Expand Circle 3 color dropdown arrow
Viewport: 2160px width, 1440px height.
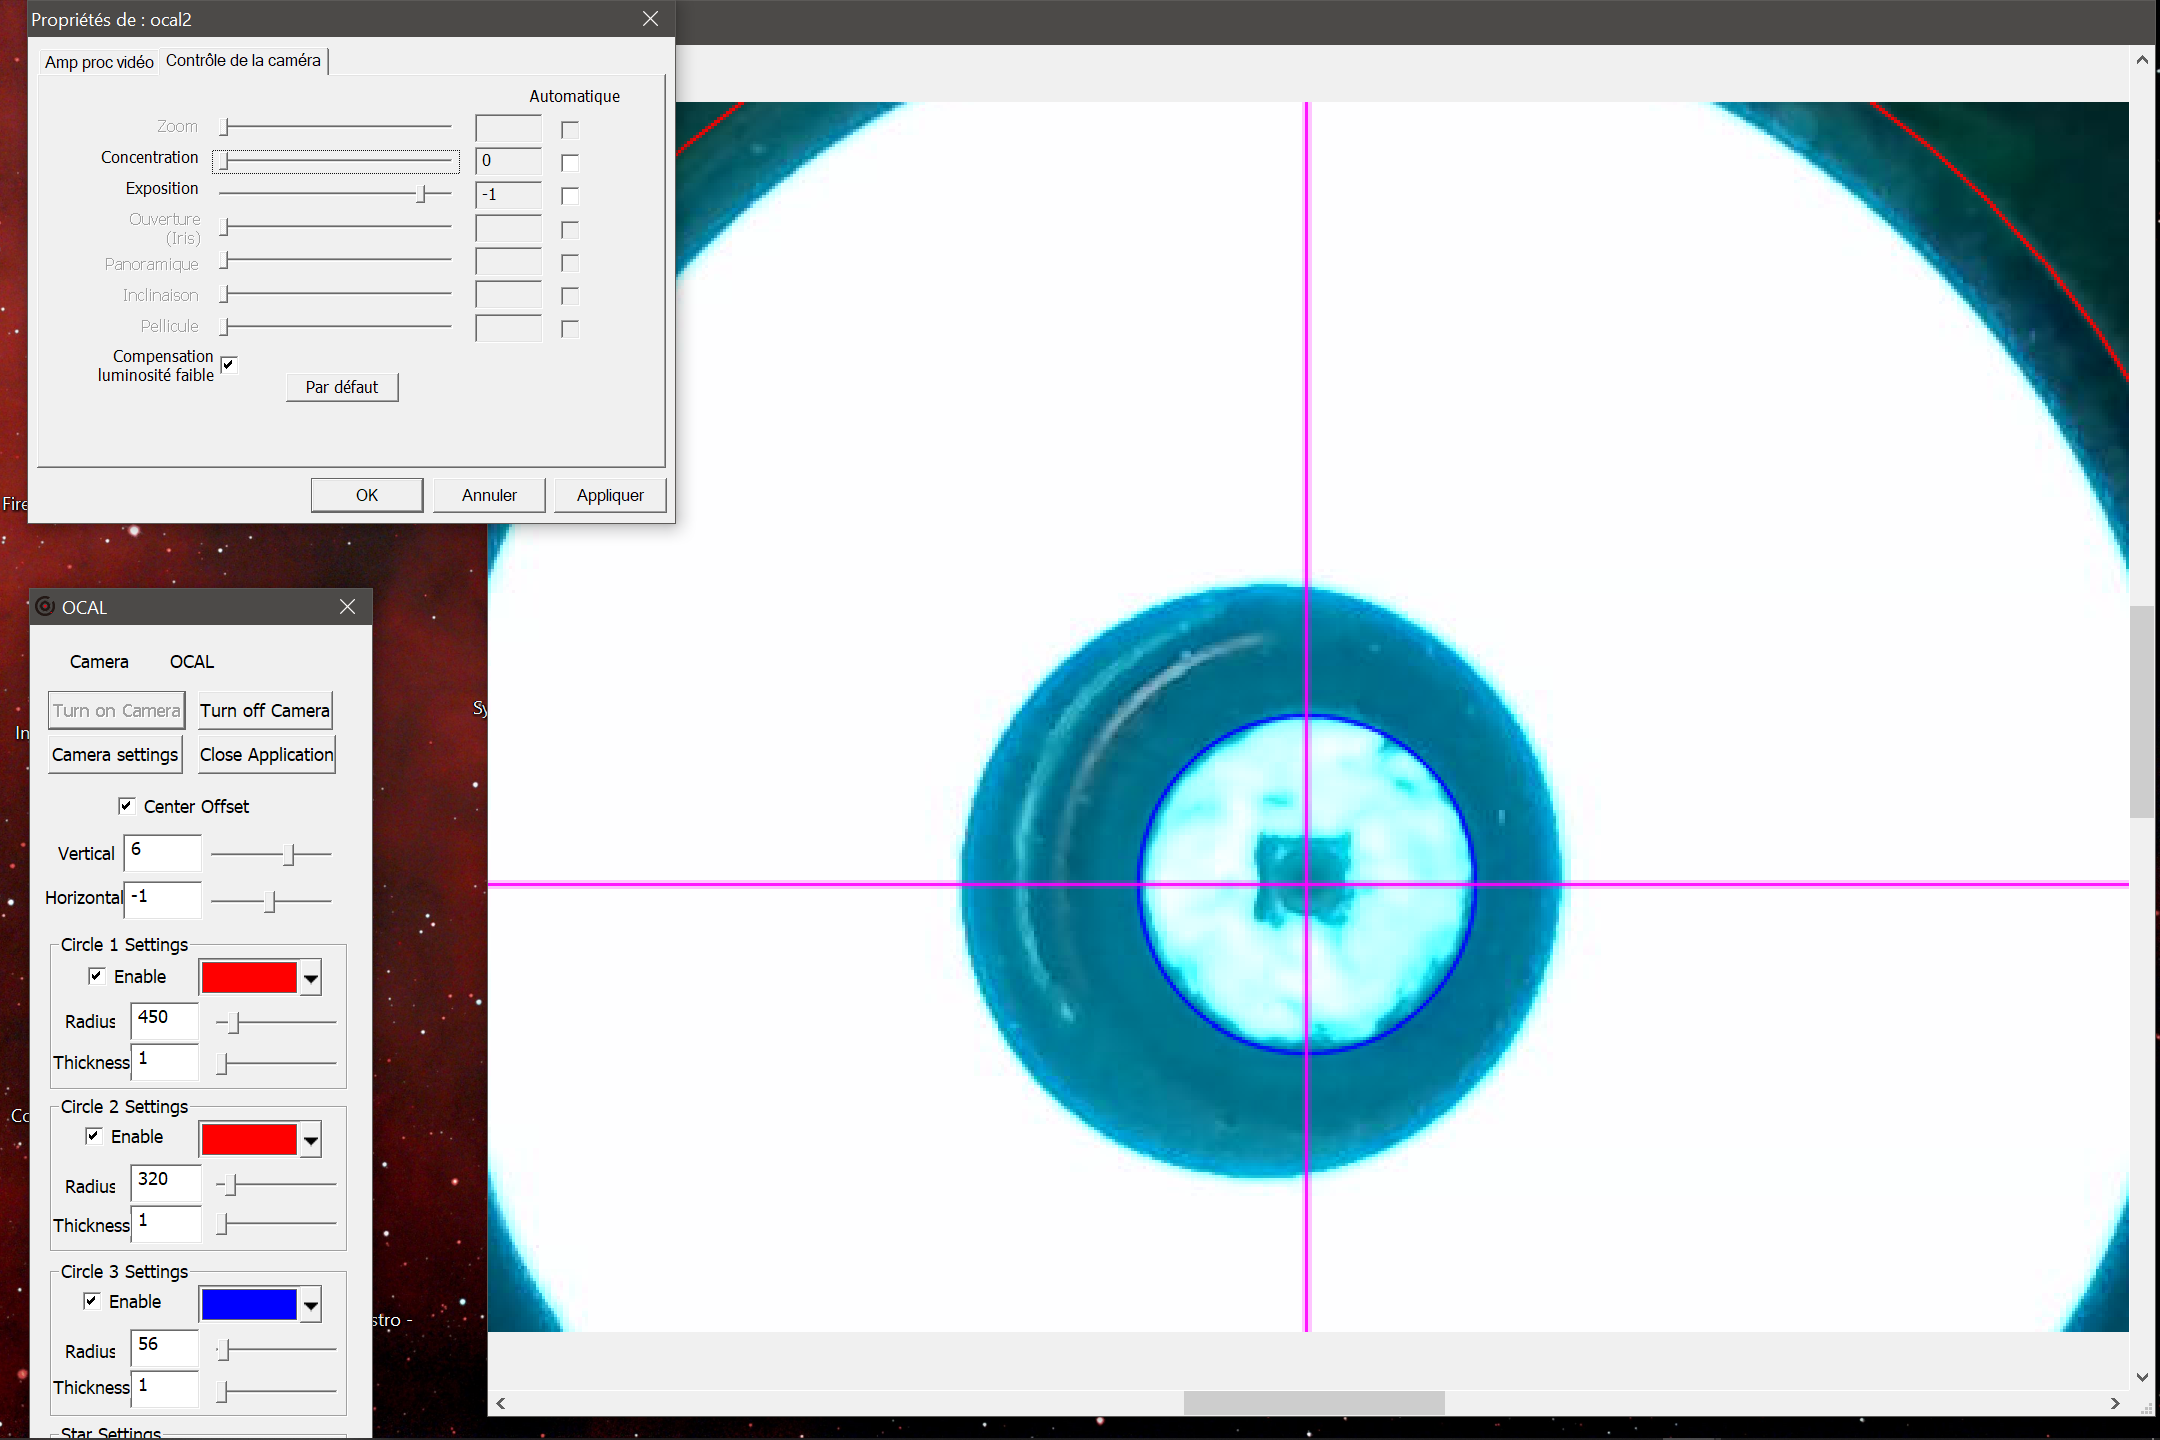pyautogui.click(x=311, y=1305)
